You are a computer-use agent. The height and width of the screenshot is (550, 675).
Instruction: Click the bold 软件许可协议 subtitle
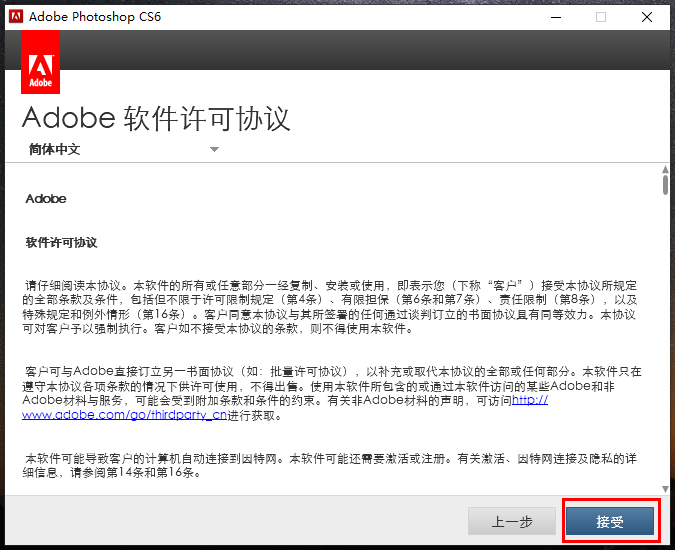62,243
